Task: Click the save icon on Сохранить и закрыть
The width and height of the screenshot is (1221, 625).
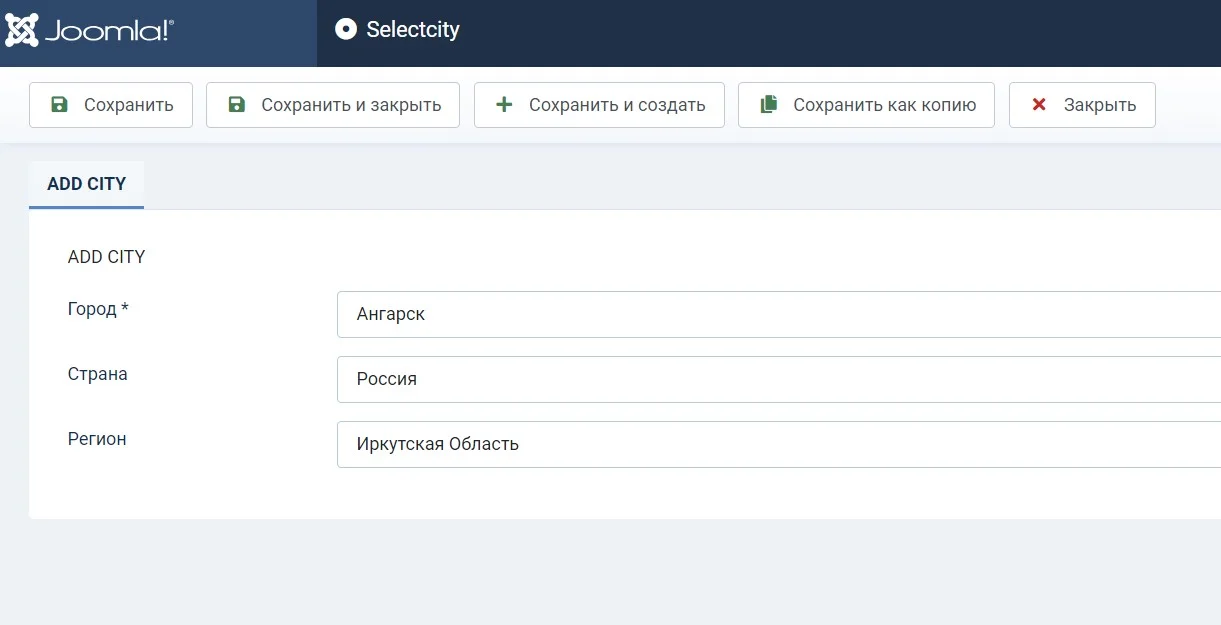Action: coord(237,105)
